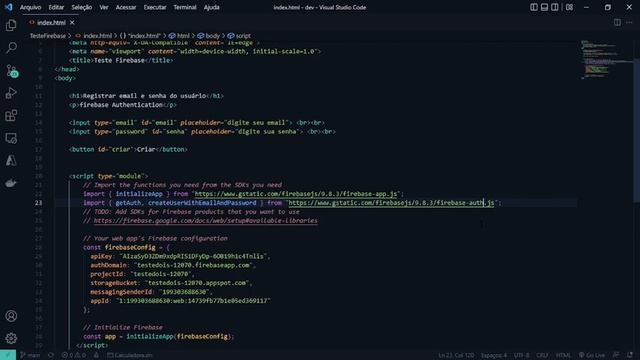Click the remote window indicator in status bar

[8, 355]
